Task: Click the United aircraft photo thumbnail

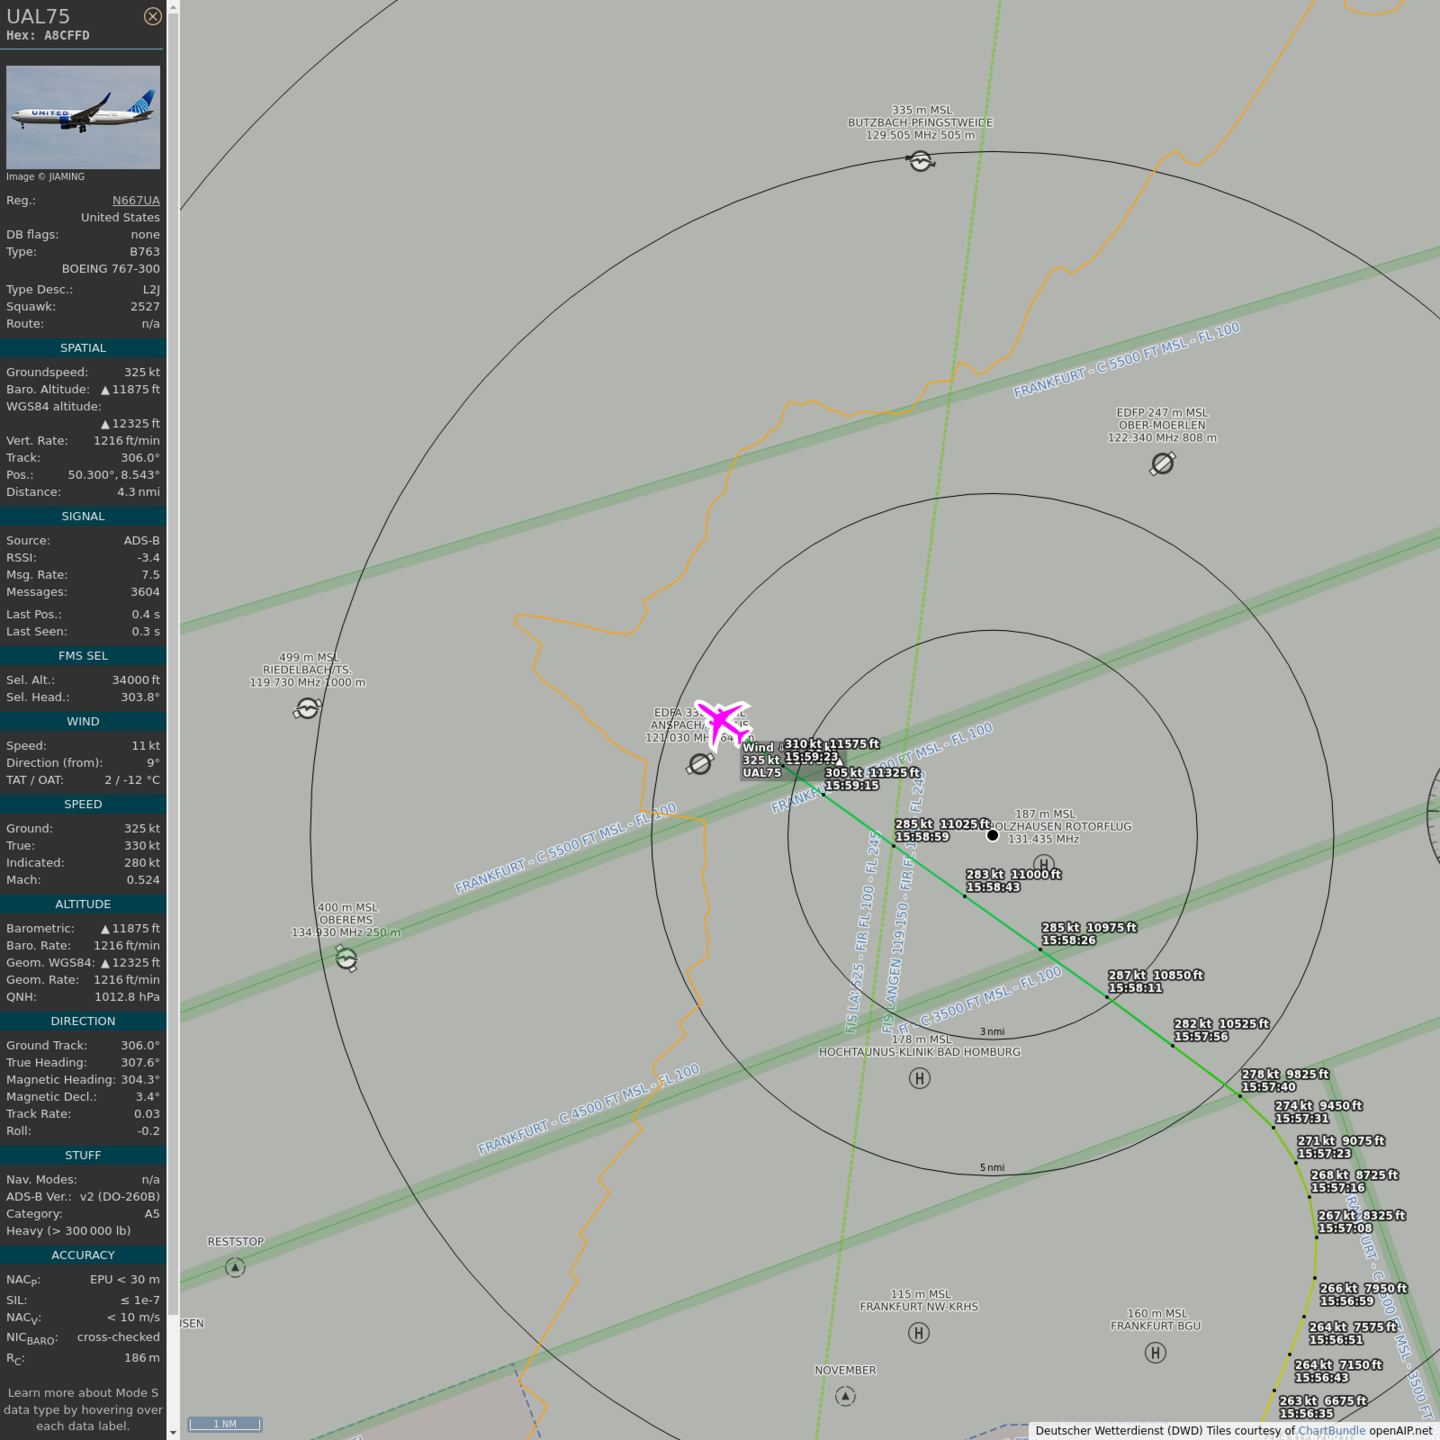Action: (x=83, y=117)
